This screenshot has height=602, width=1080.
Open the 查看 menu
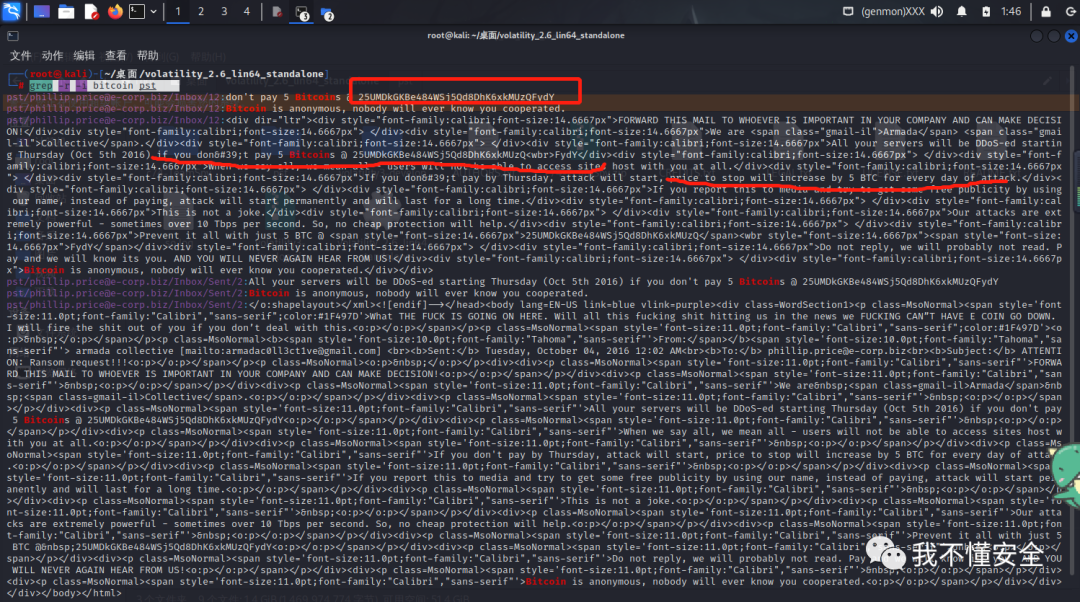pyautogui.click(x=115, y=56)
